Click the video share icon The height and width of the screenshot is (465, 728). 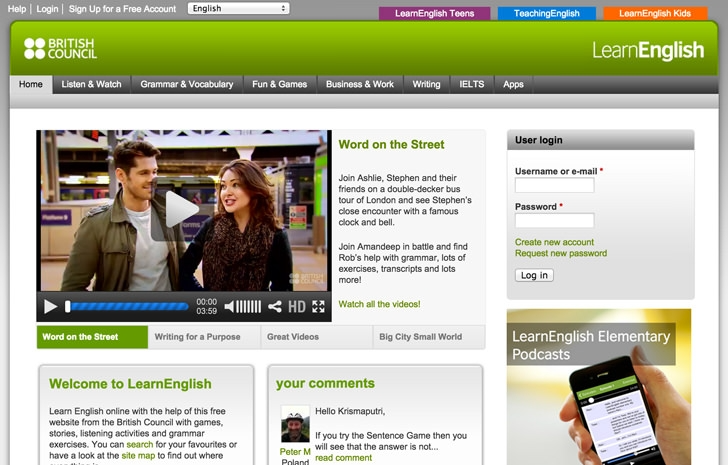click(274, 307)
